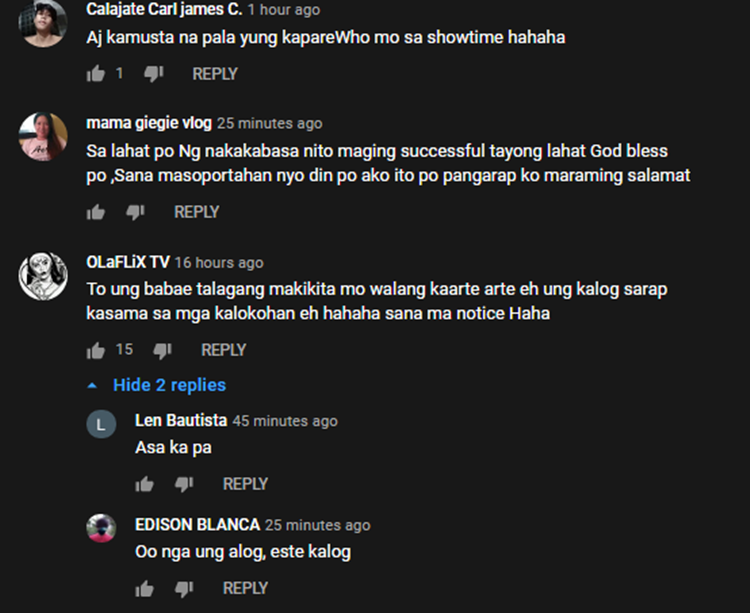Like OLaFLiX TV's comment
The height and width of the screenshot is (613, 750).
tap(96, 350)
